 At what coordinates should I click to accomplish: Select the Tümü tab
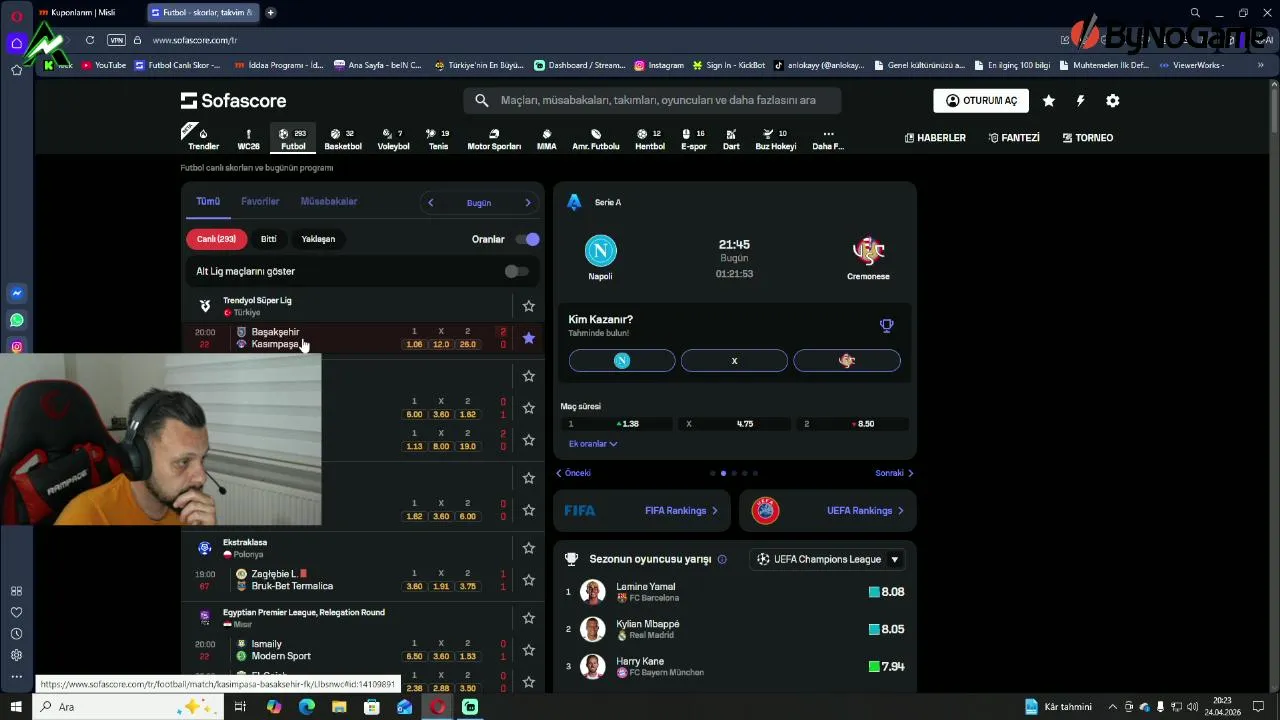click(208, 202)
